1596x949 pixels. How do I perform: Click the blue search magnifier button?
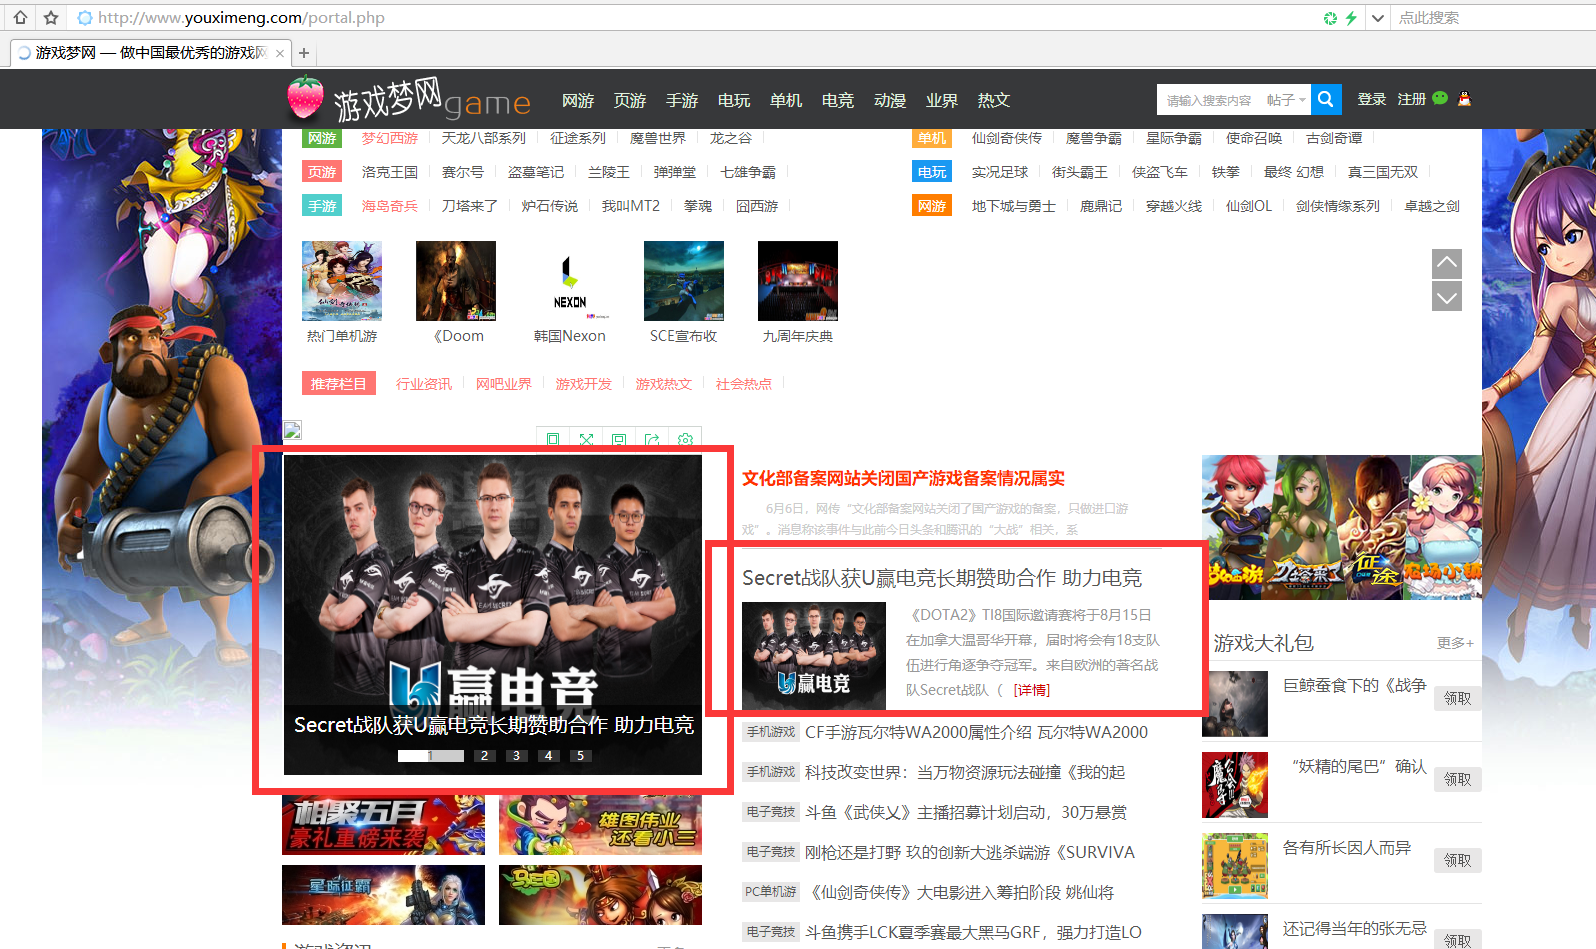(x=1326, y=99)
